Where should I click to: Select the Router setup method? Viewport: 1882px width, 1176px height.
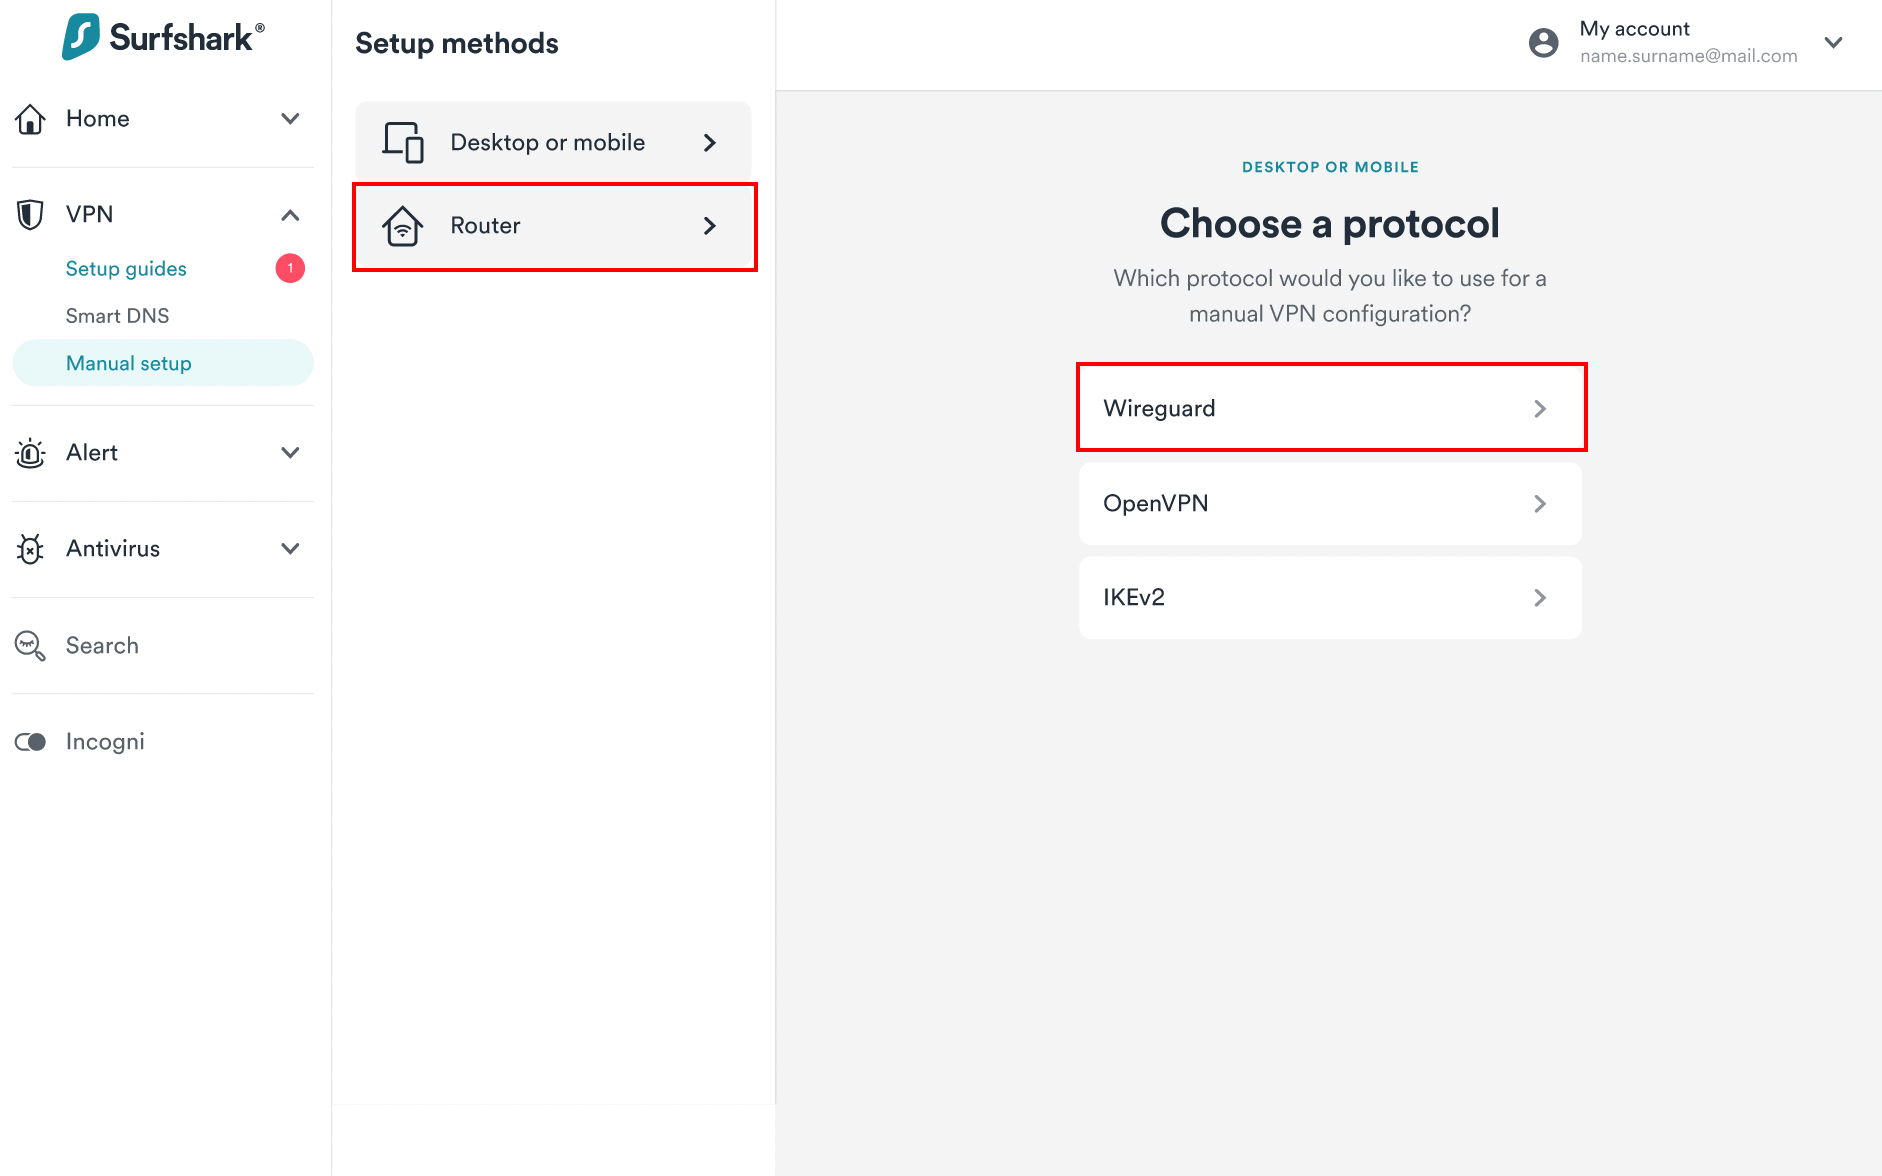click(553, 226)
